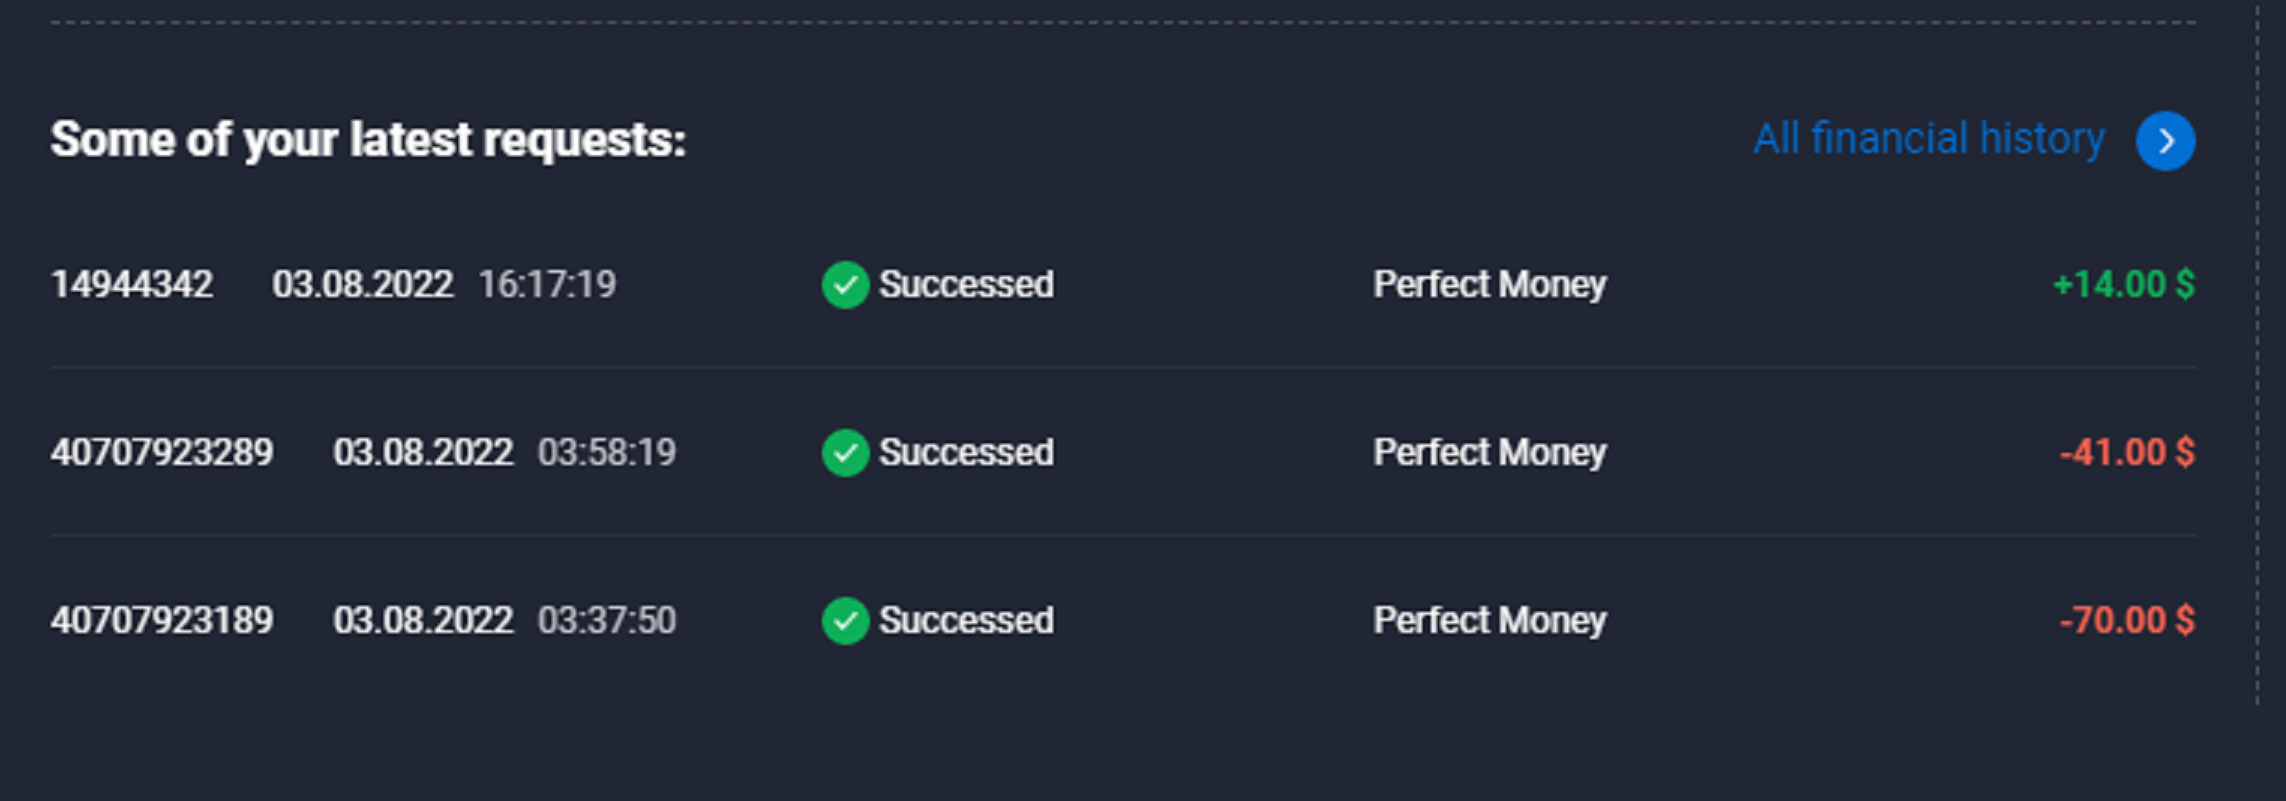Screen dimensions: 2286x801
Task: Expand the -70.00 $ transaction entry
Action: pyautogui.click(x=162, y=621)
